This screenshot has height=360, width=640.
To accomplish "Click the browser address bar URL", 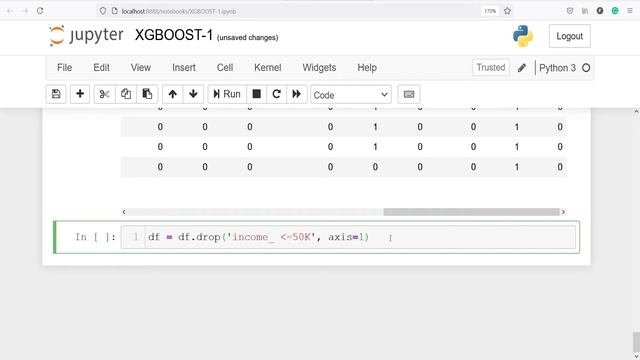I will tap(179, 11).
